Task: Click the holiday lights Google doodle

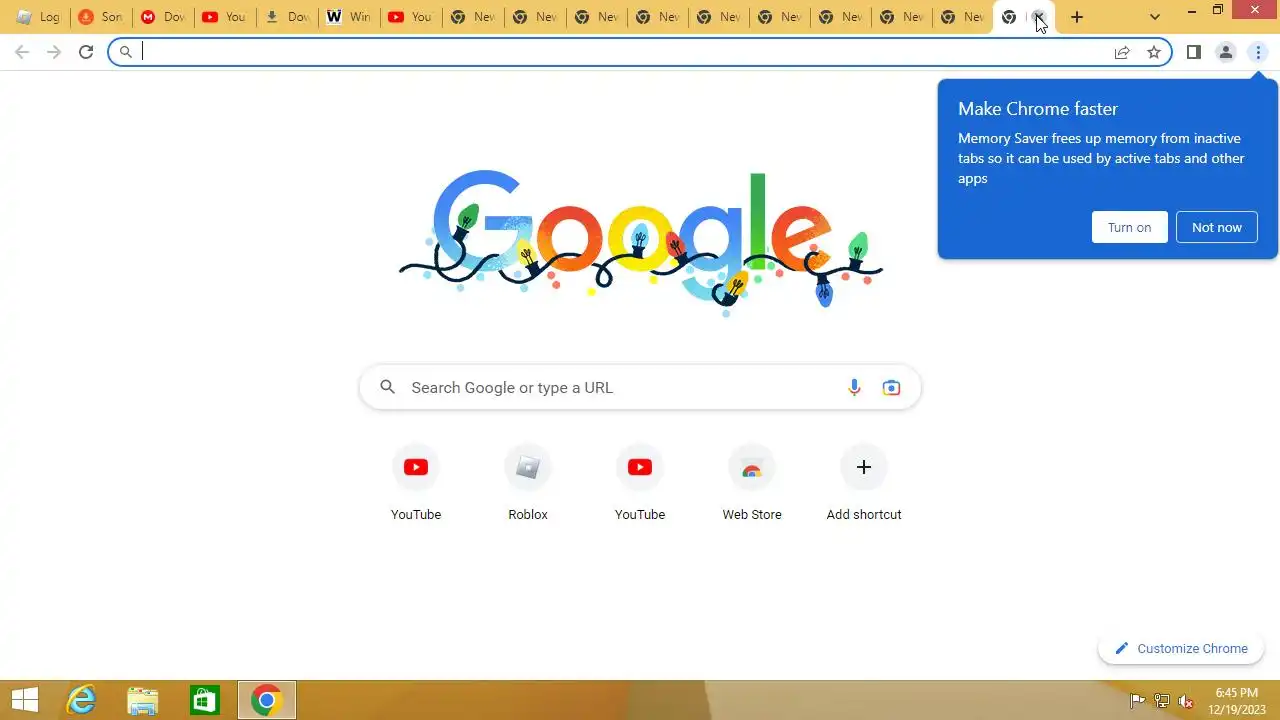Action: pyautogui.click(x=640, y=243)
